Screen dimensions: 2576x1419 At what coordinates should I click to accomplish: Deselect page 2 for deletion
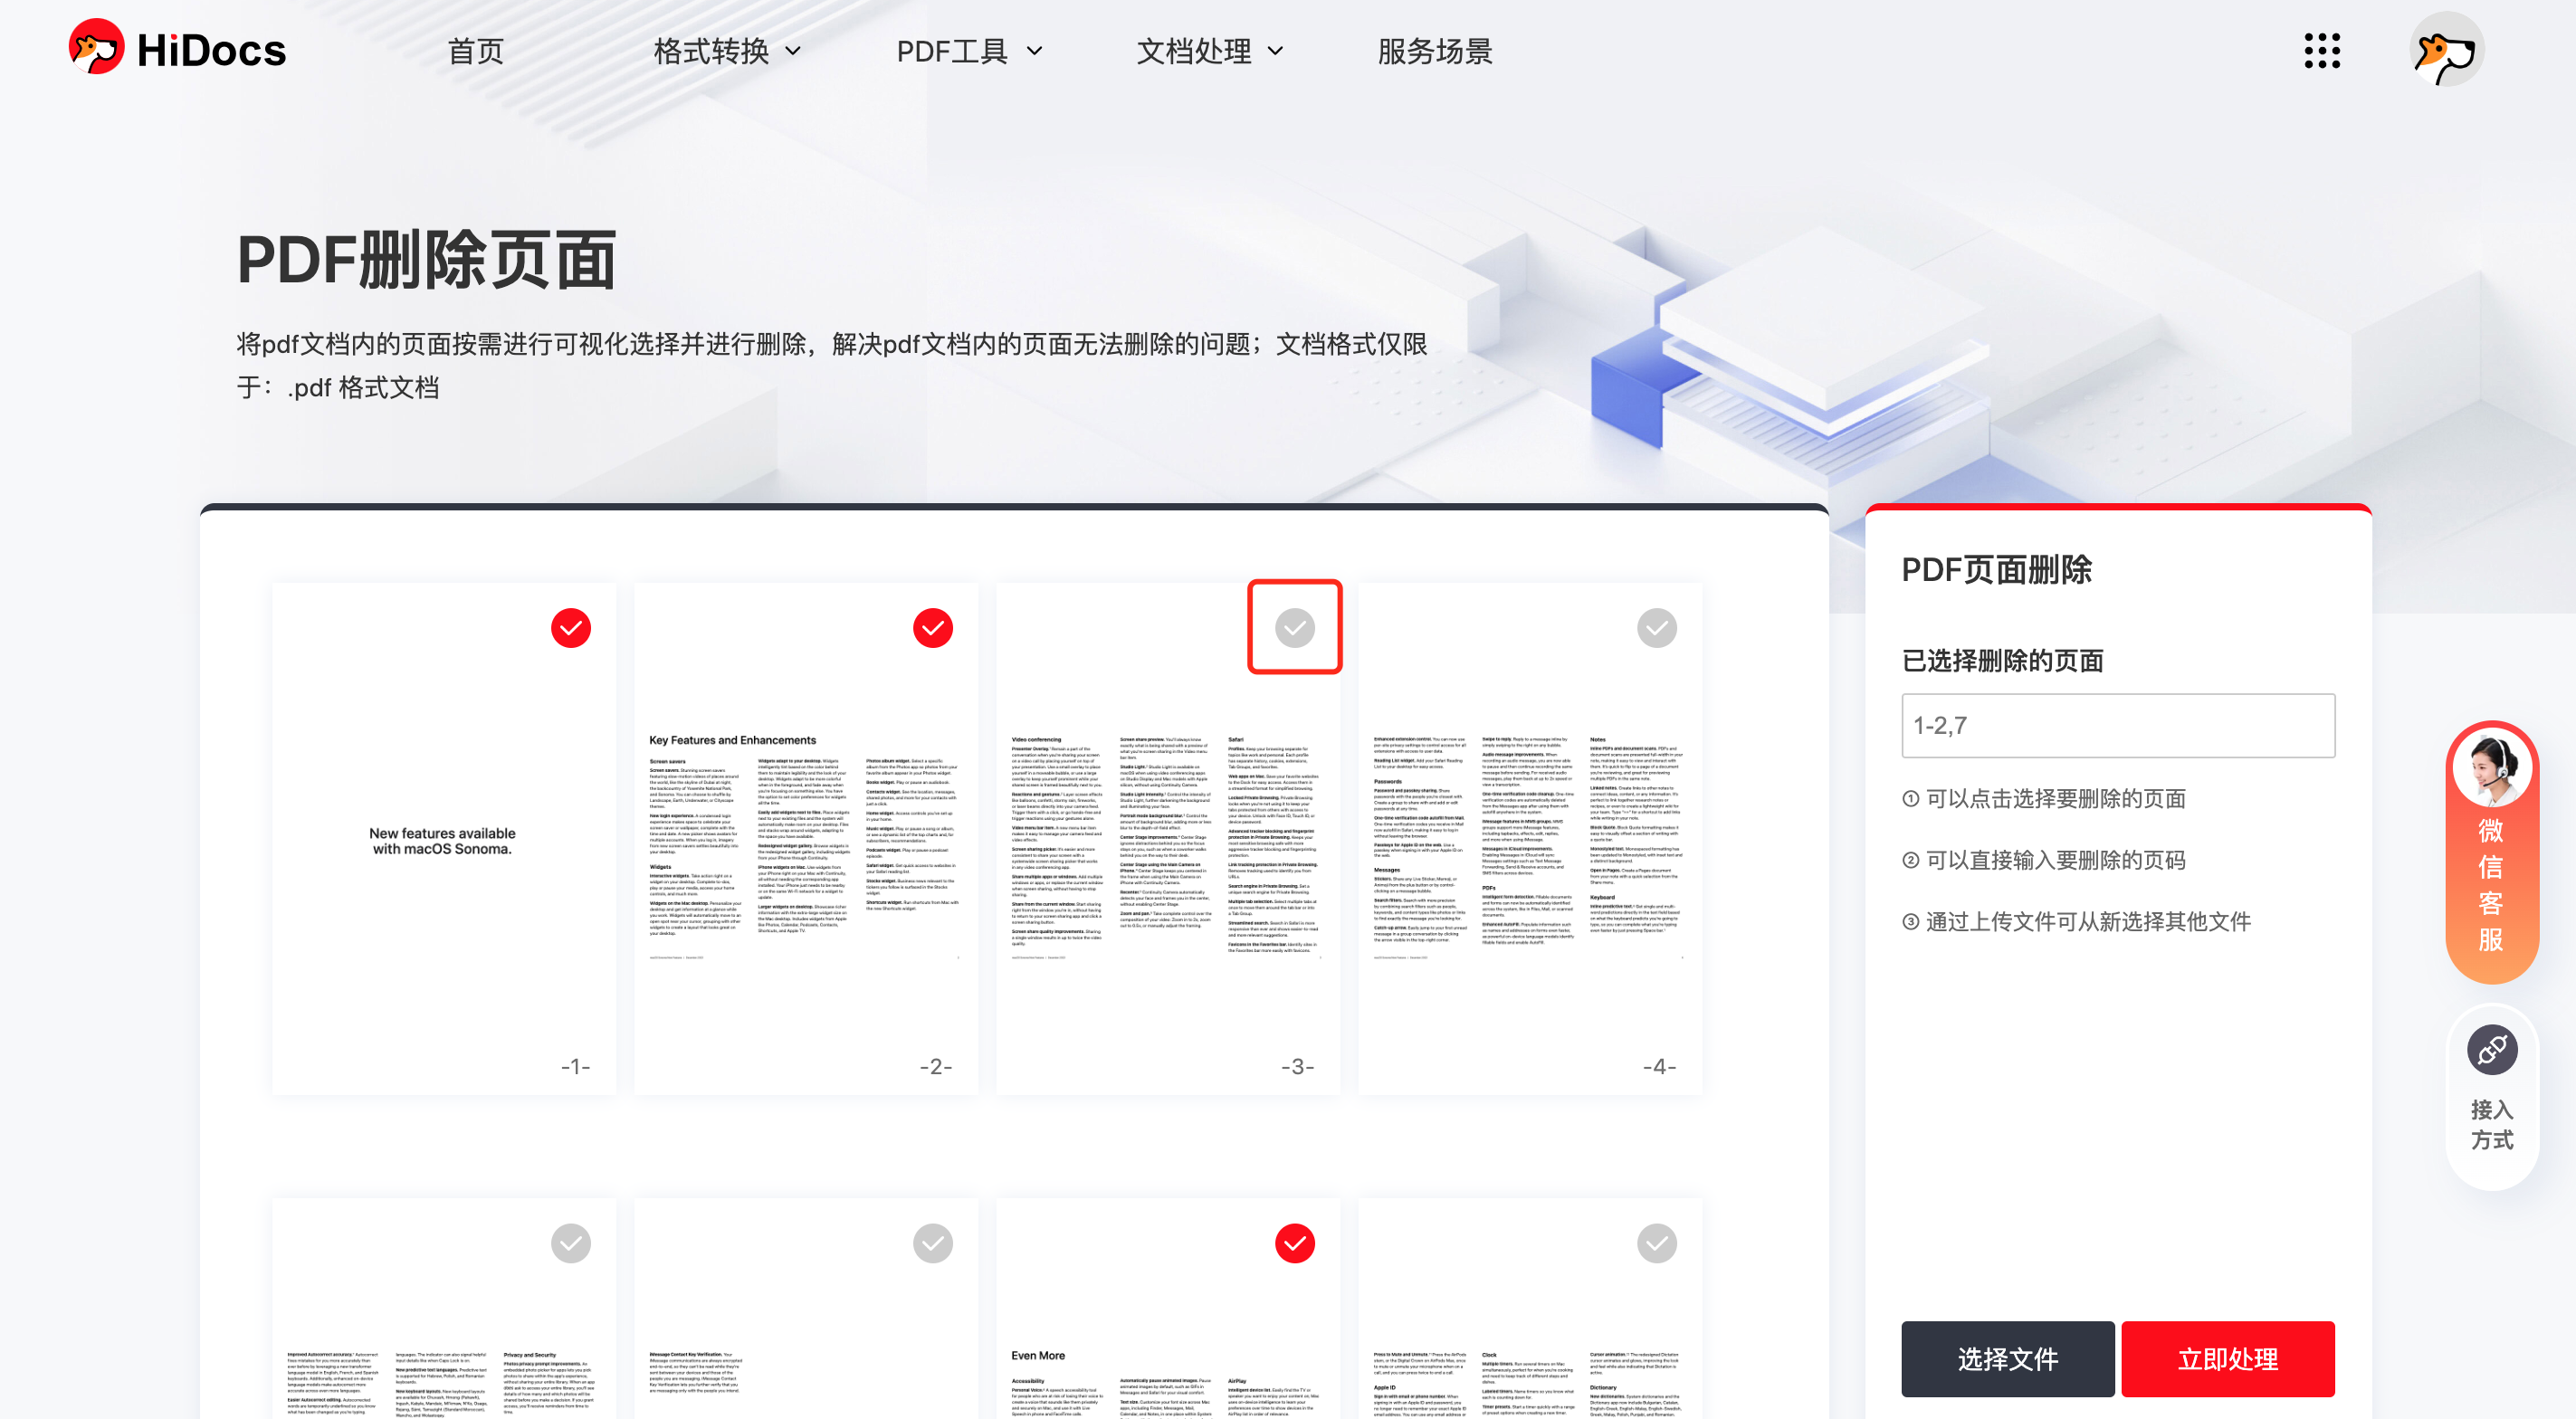(933, 628)
